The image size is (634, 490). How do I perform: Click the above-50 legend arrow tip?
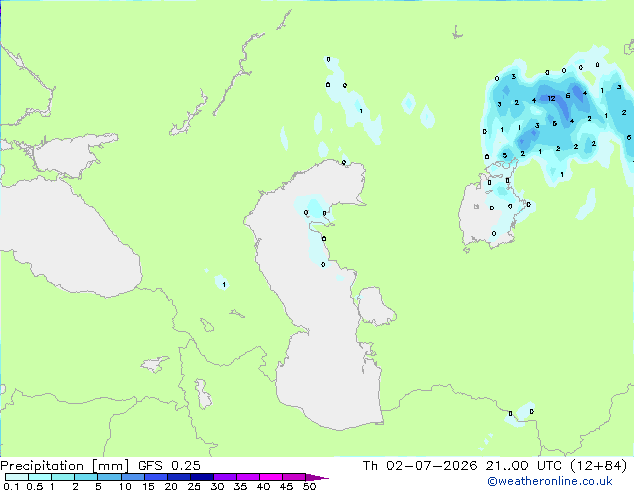tap(317, 477)
